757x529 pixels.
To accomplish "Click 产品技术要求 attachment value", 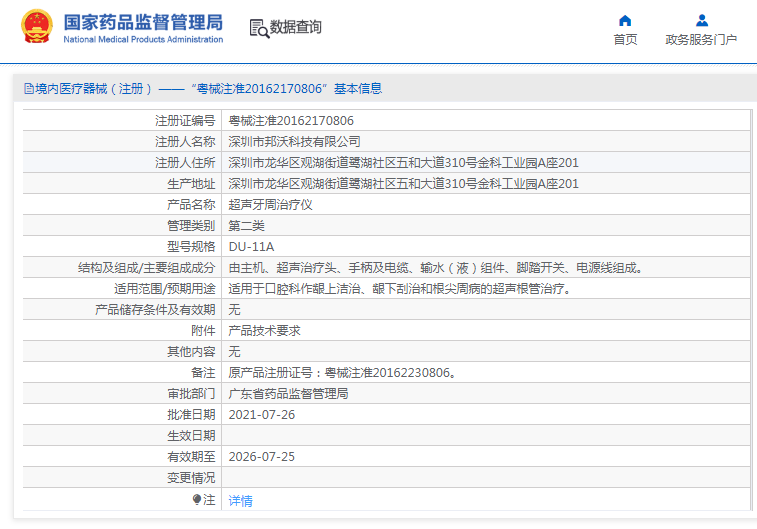I will click(264, 331).
